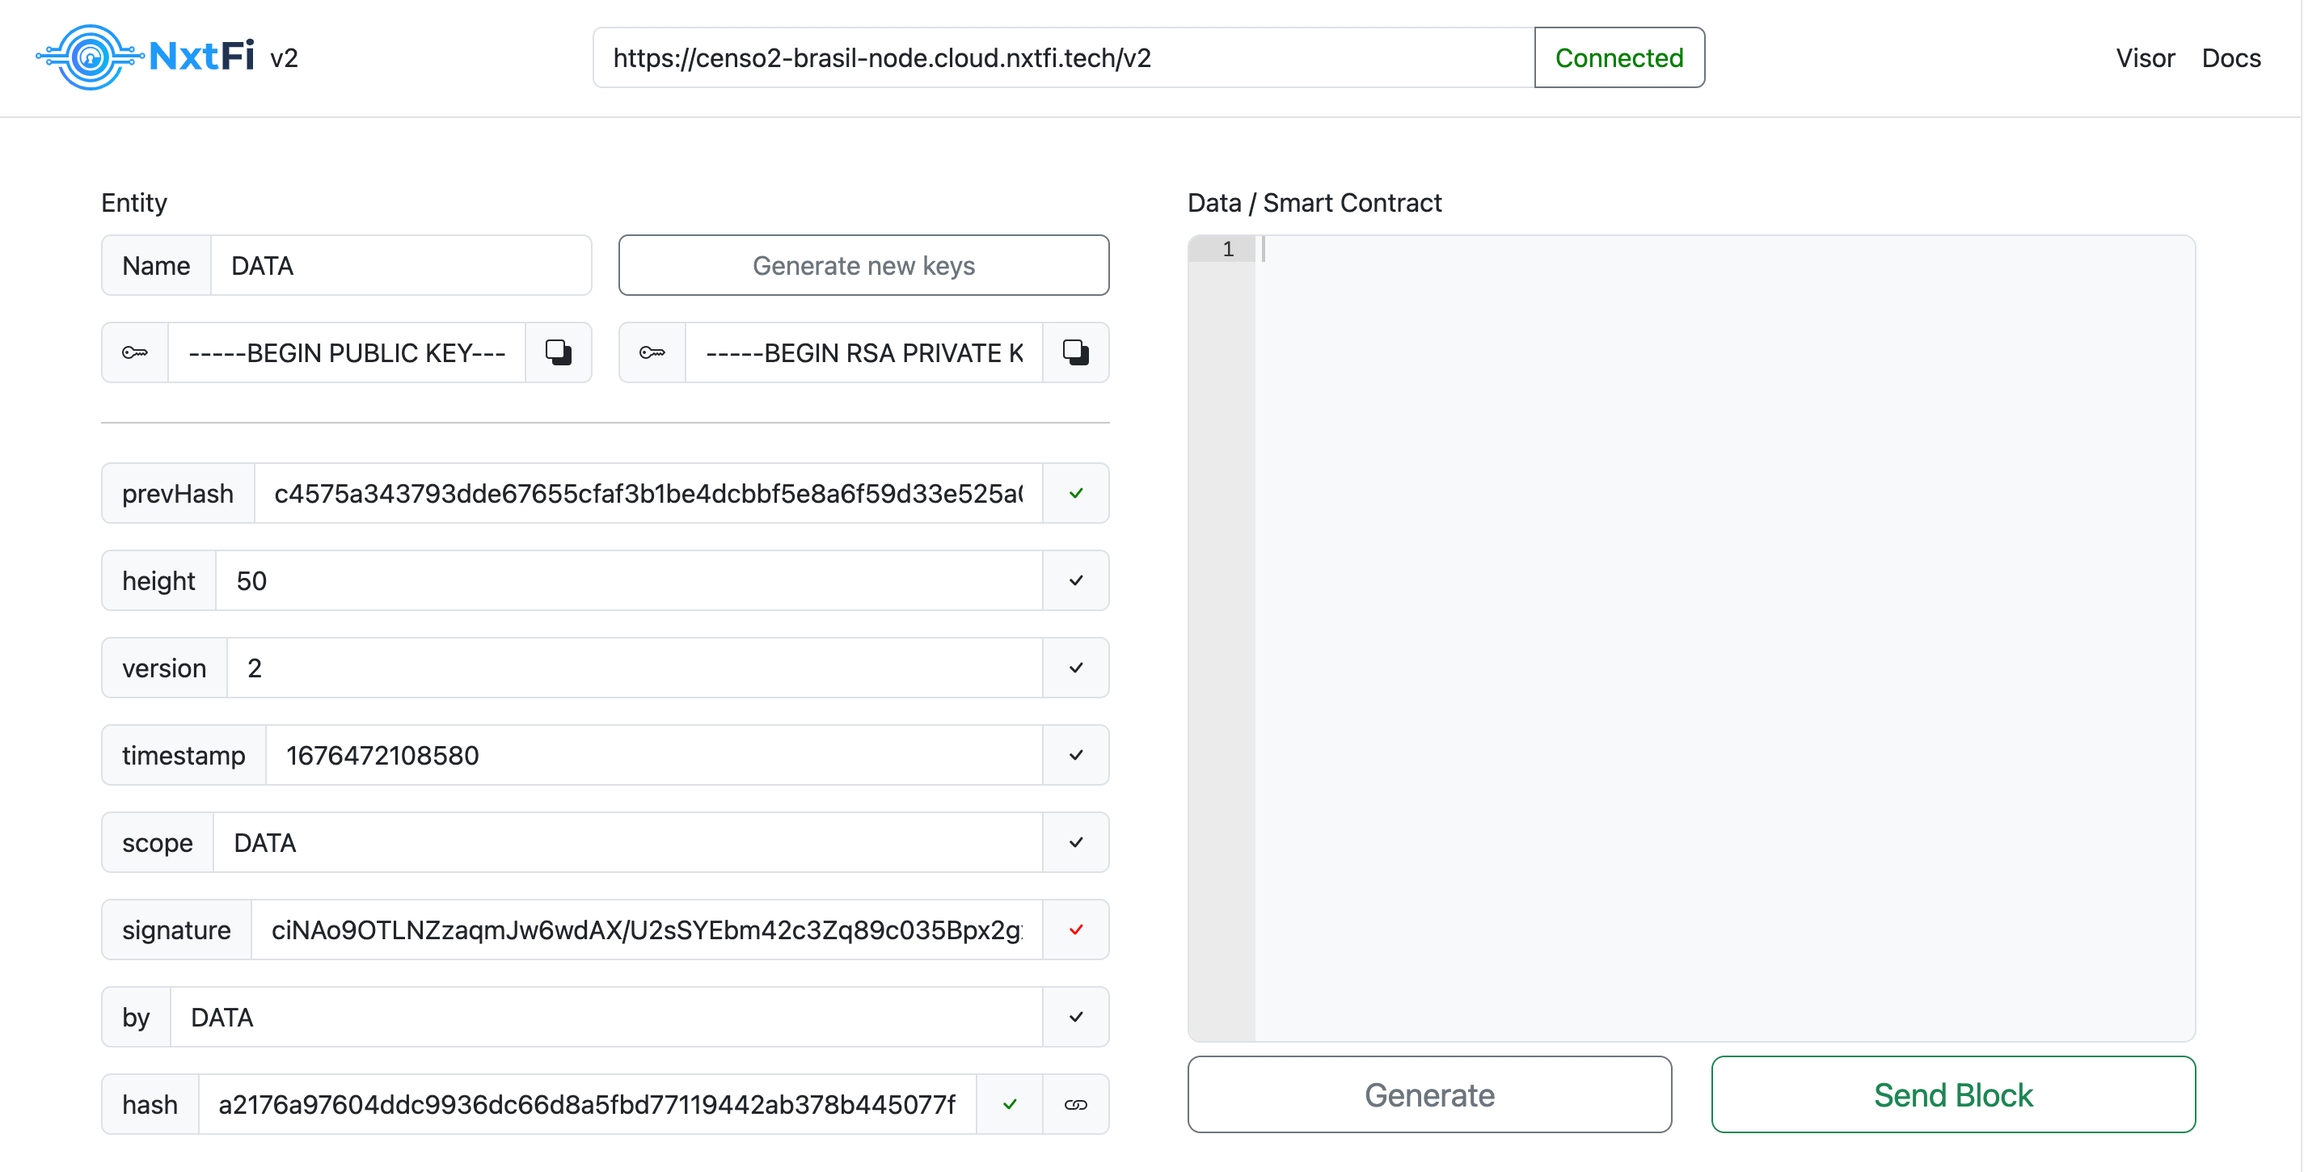The width and height of the screenshot is (2304, 1172).
Task: Click the public key icon
Action: click(x=135, y=352)
